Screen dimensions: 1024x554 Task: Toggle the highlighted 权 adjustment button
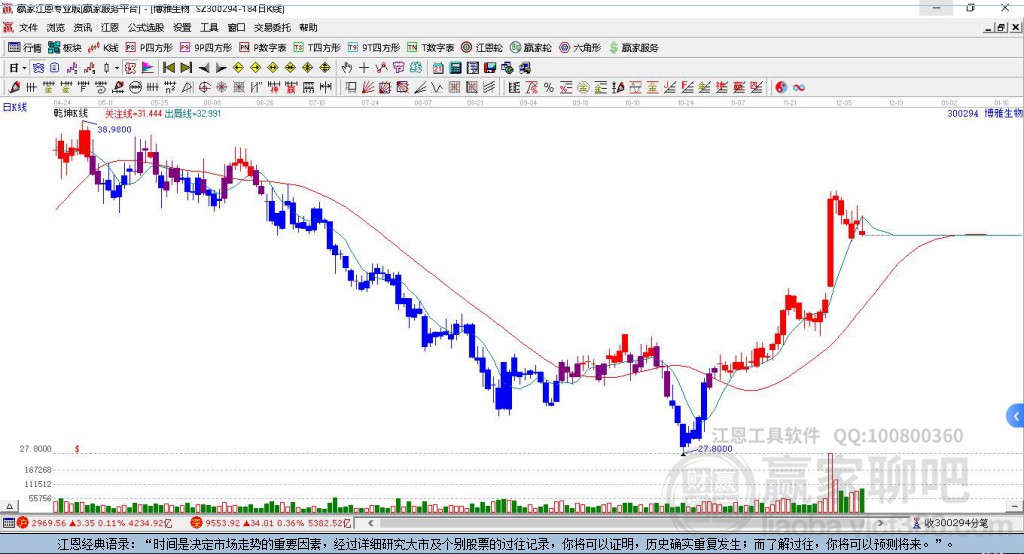[x=131, y=67]
